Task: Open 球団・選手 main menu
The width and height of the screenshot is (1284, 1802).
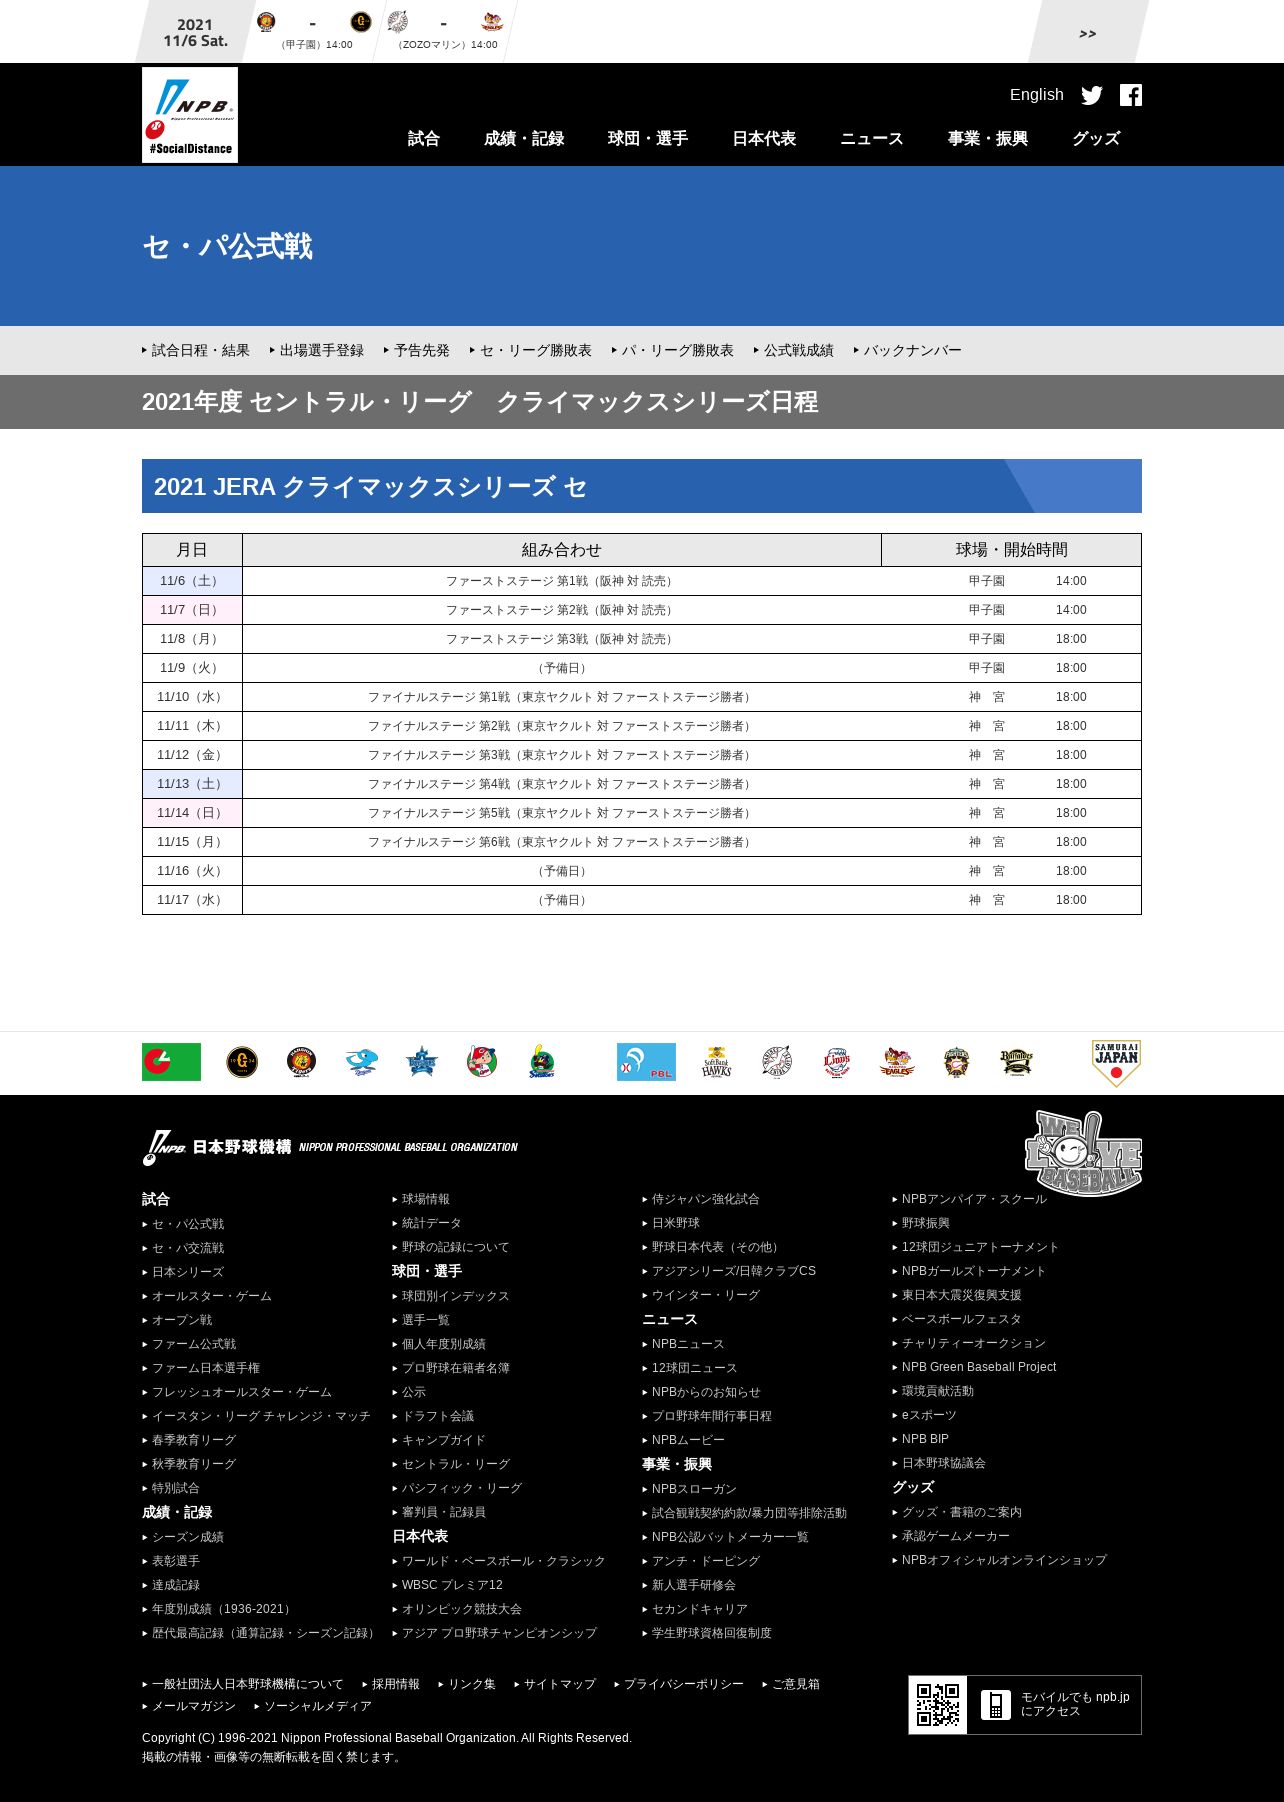Action: coord(648,138)
